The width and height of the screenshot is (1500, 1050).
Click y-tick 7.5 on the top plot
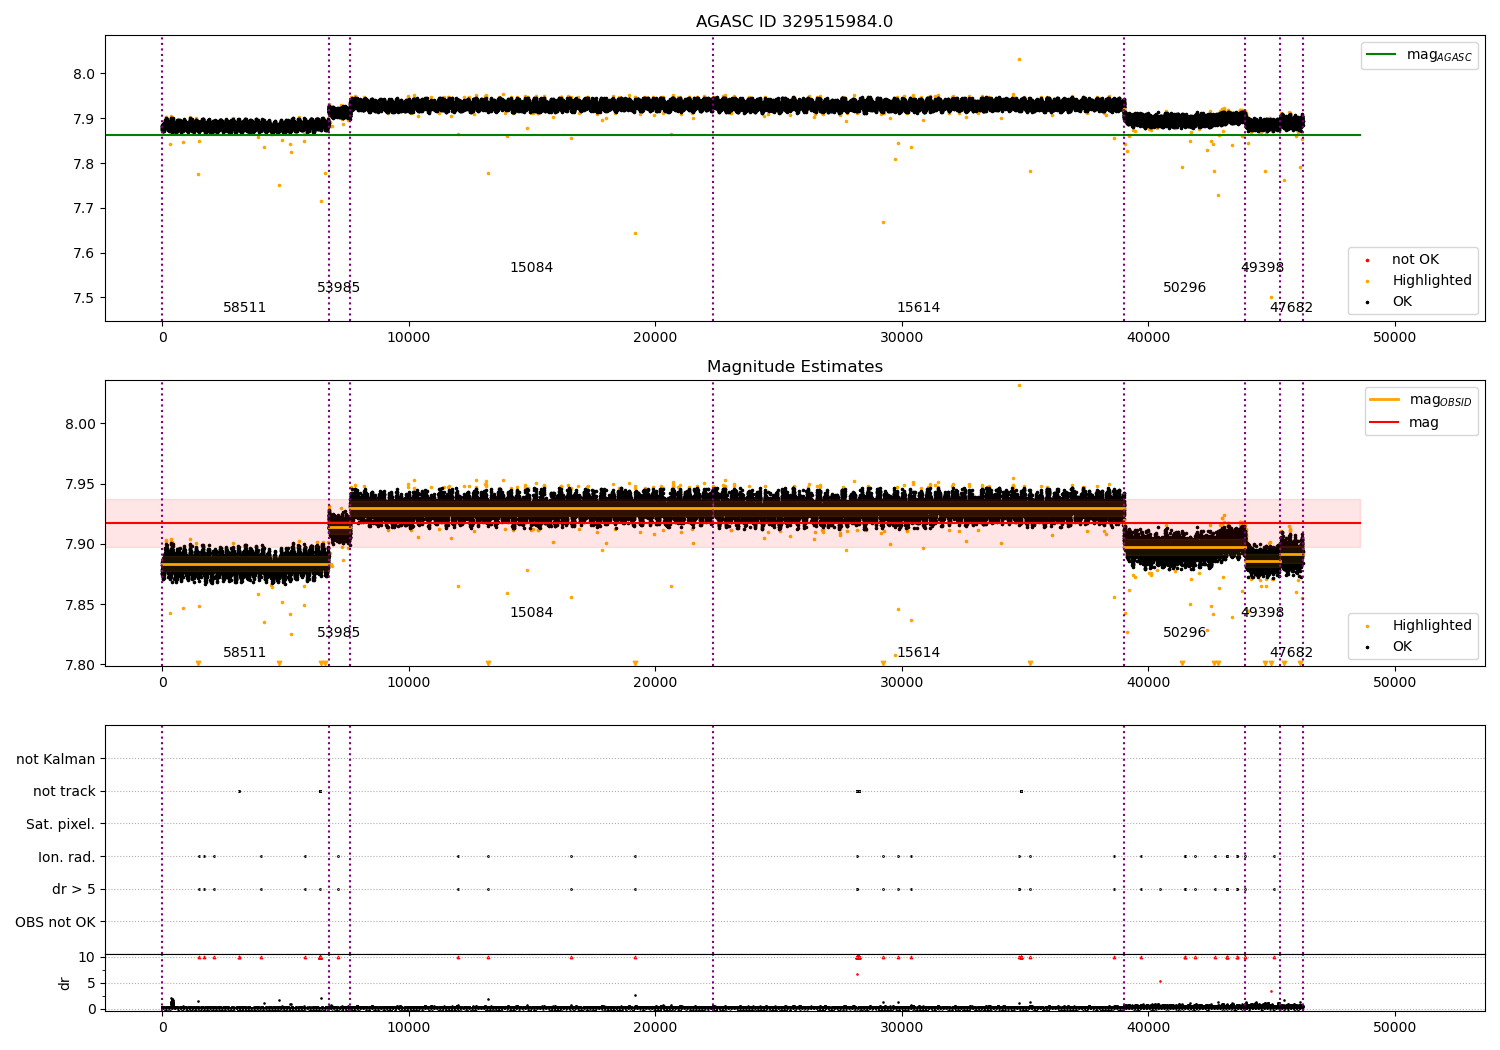coord(84,298)
